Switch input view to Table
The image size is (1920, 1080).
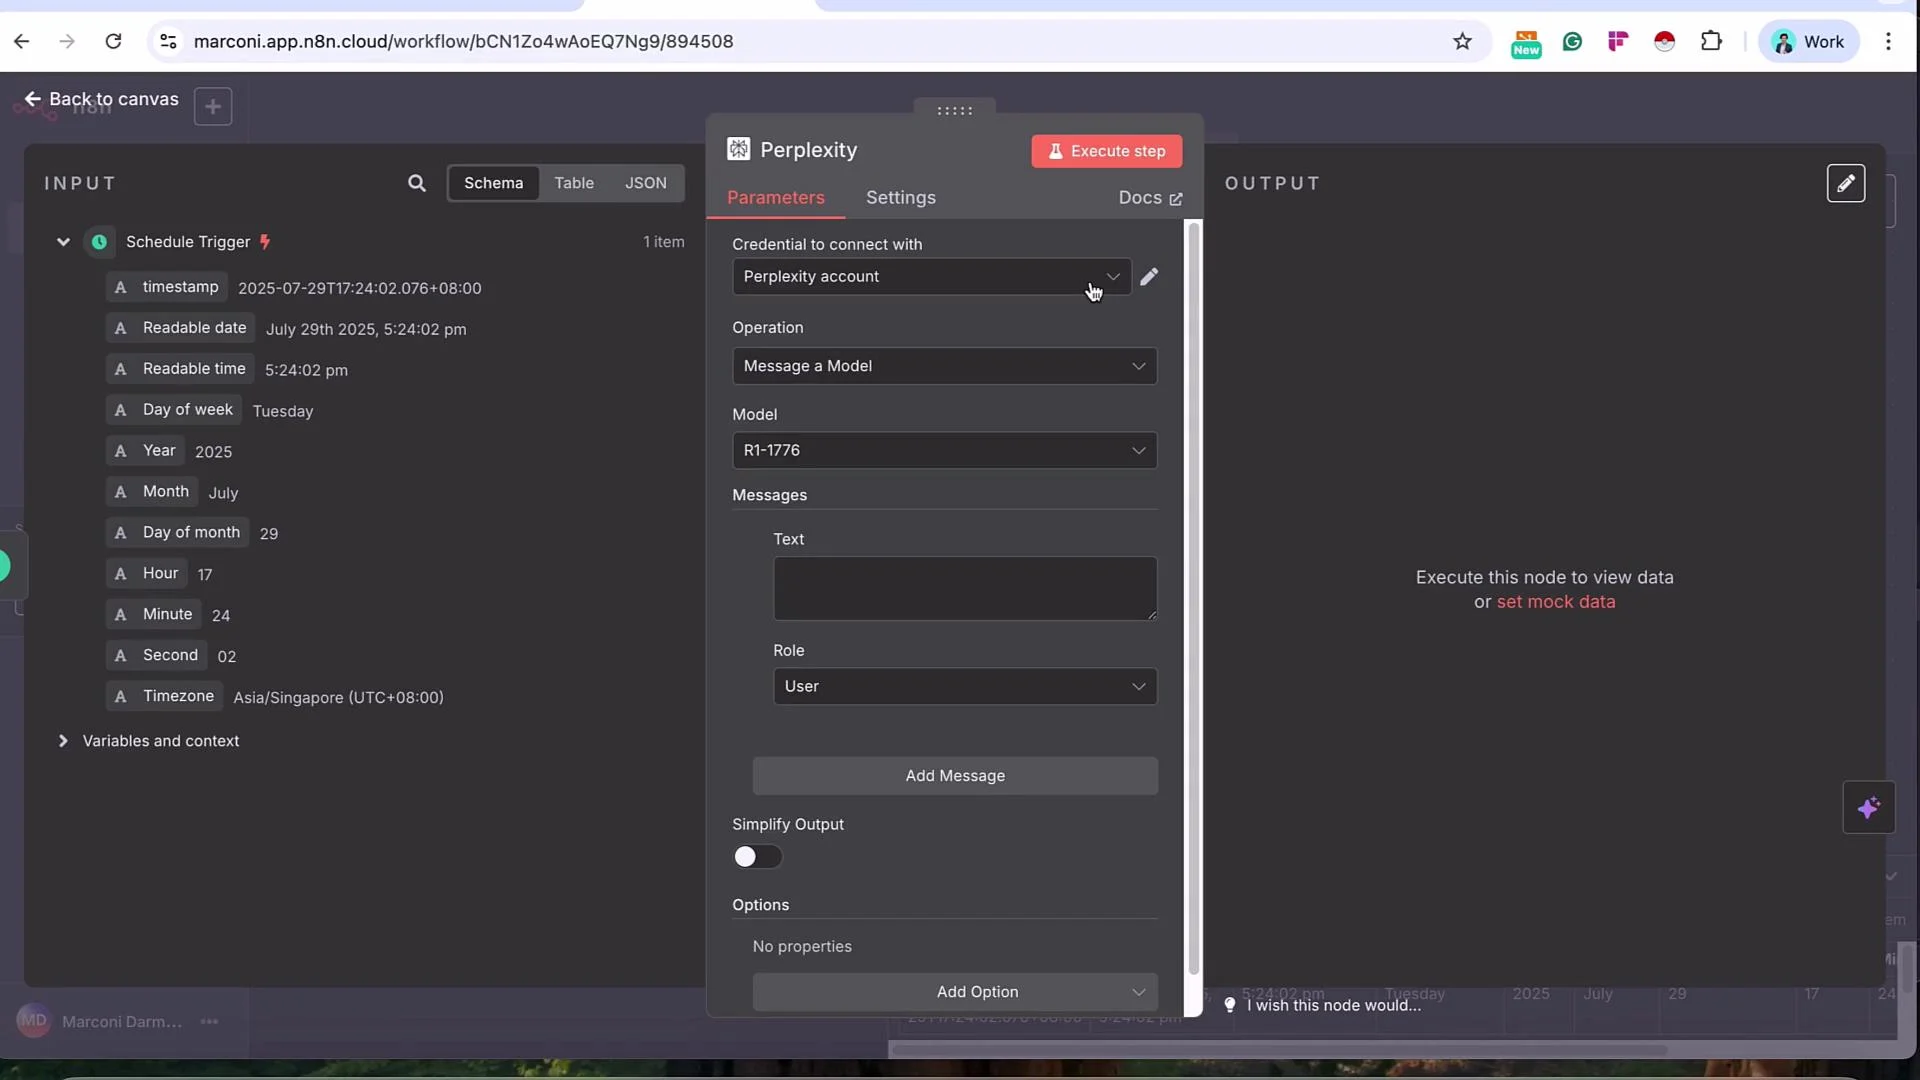[x=574, y=183]
